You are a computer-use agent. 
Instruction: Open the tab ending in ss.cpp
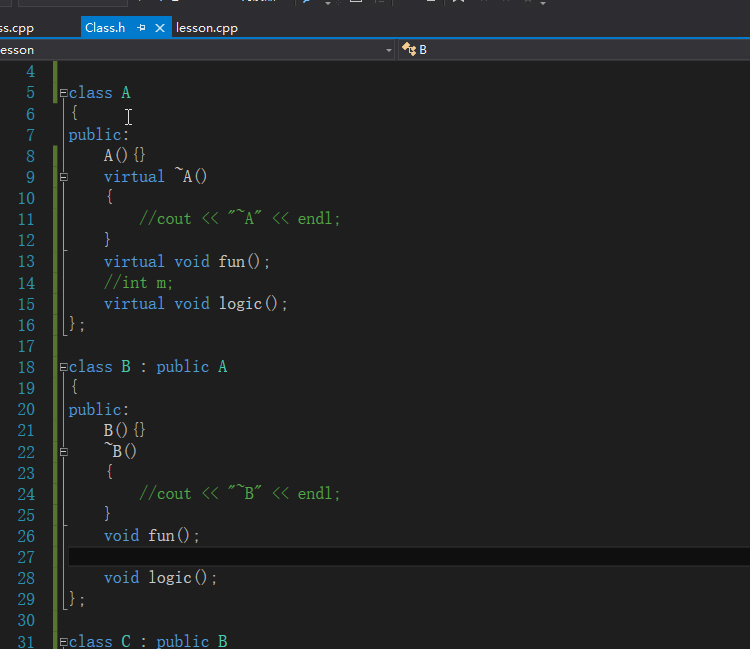point(17,28)
